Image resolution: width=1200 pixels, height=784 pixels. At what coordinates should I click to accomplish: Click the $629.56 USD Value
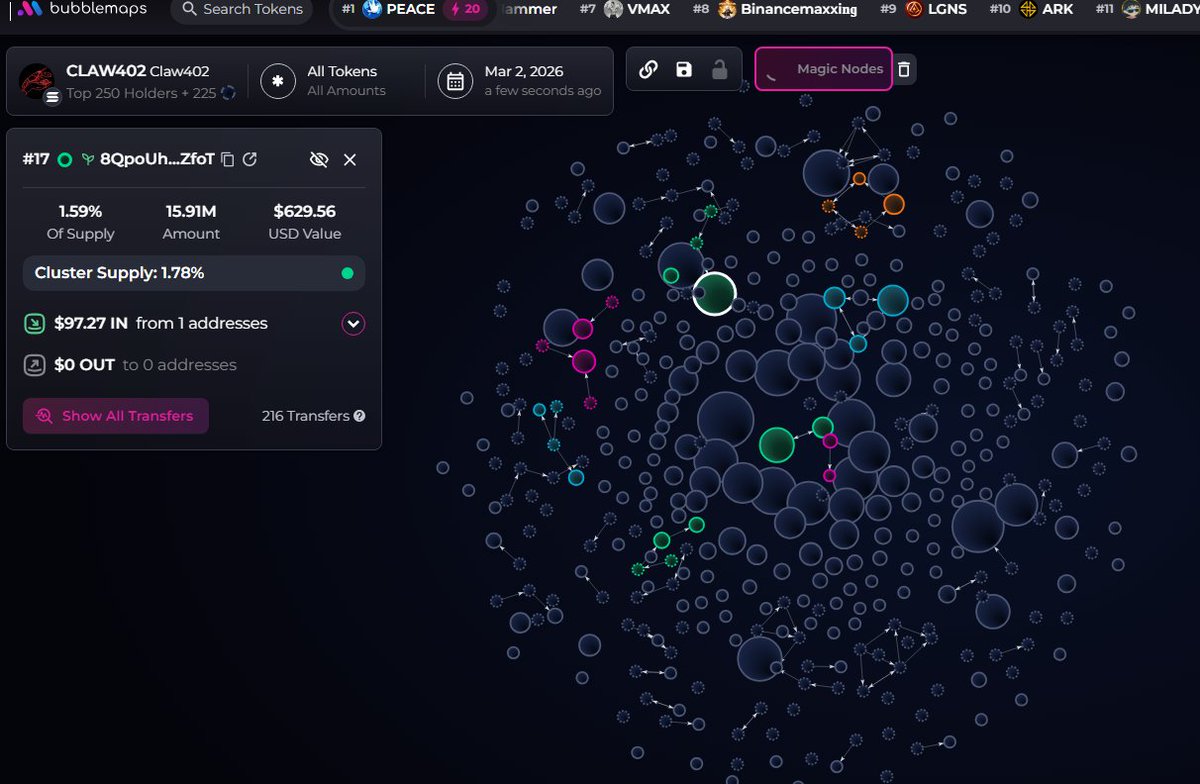coord(304,212)
